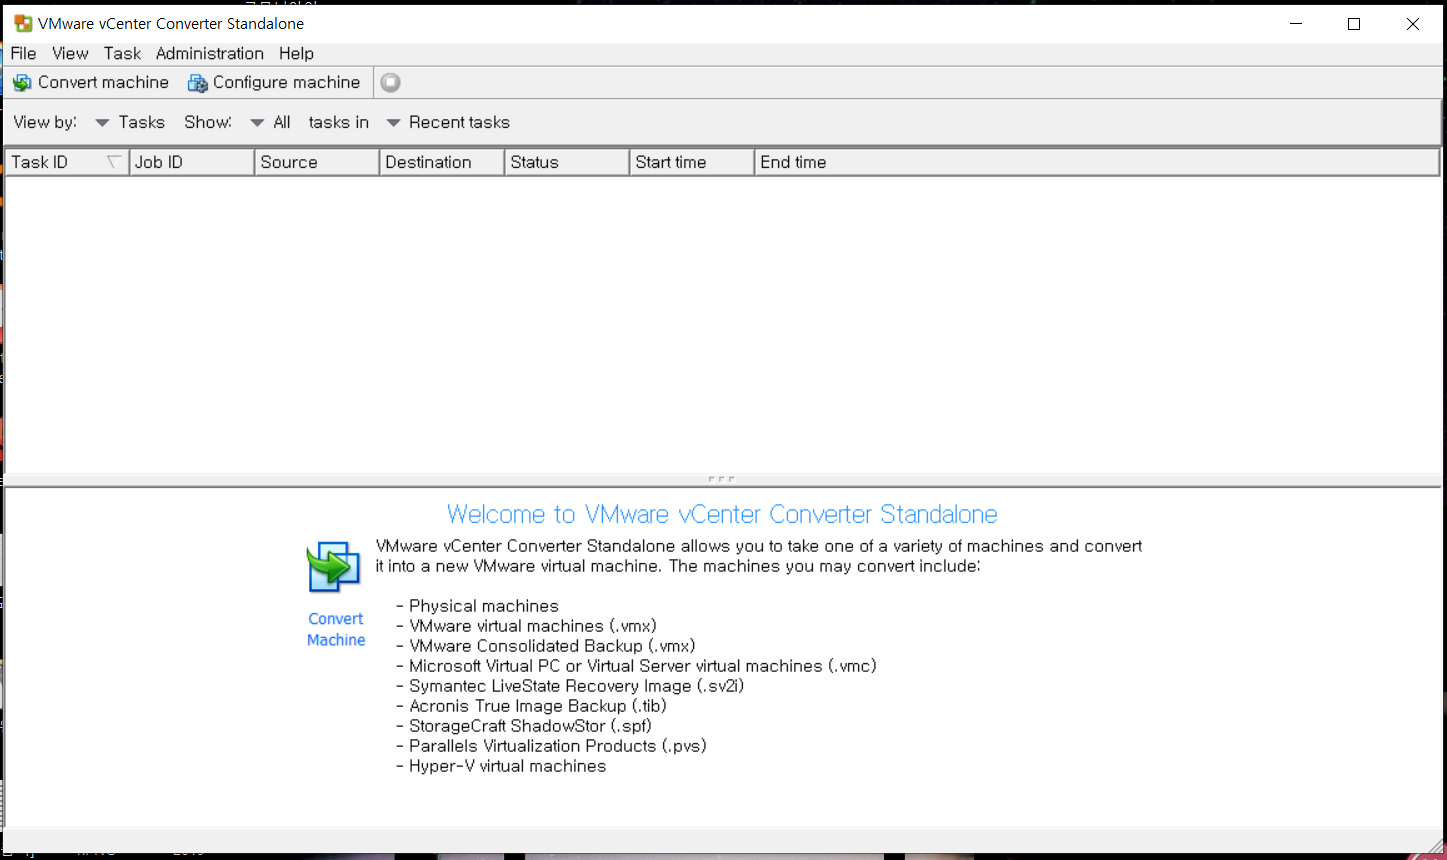Click the large Convert Machine icon in welcome pane
1447x860 pixels.
333,567
